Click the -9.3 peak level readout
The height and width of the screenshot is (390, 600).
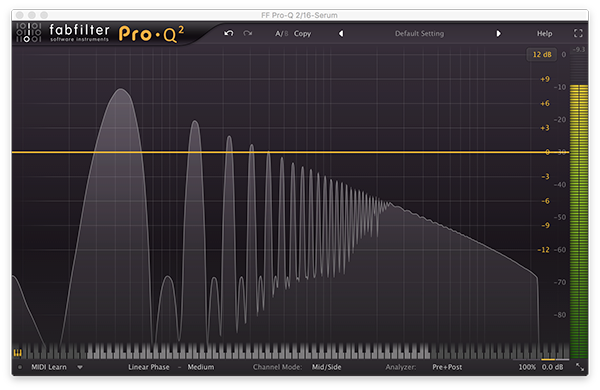click(x=578, y=50)
